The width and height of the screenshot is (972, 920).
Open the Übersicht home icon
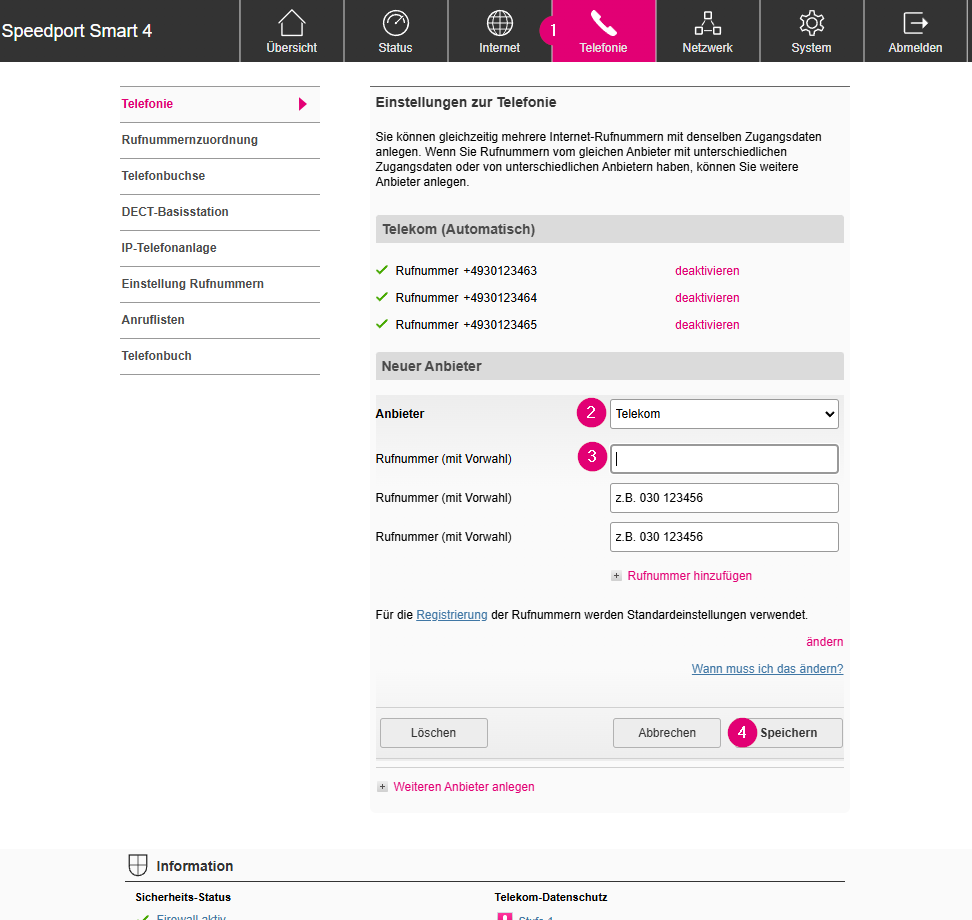pos(292,24)
